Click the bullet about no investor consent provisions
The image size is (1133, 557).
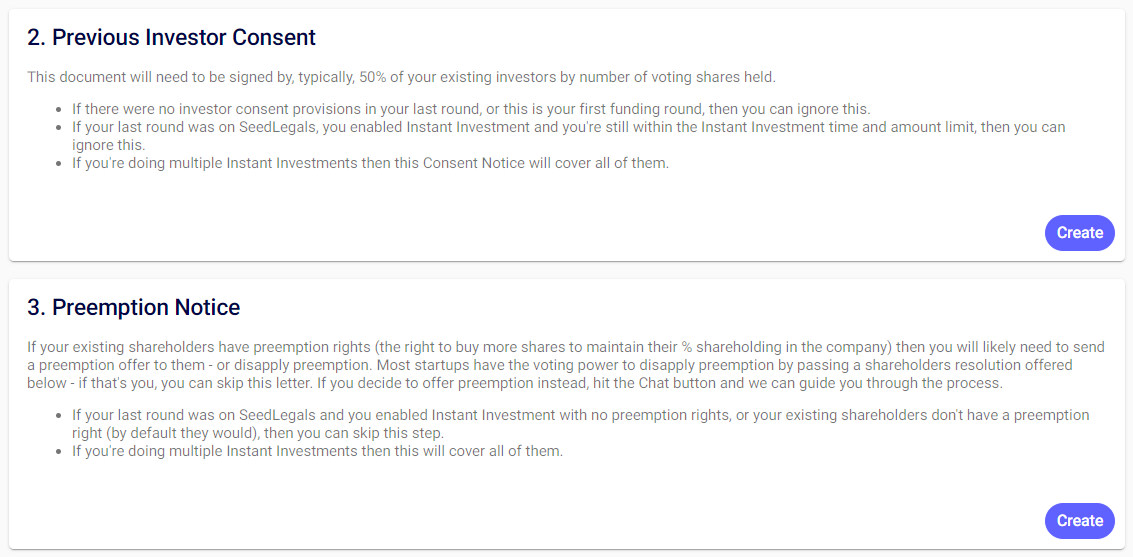(x=470, y=109)
